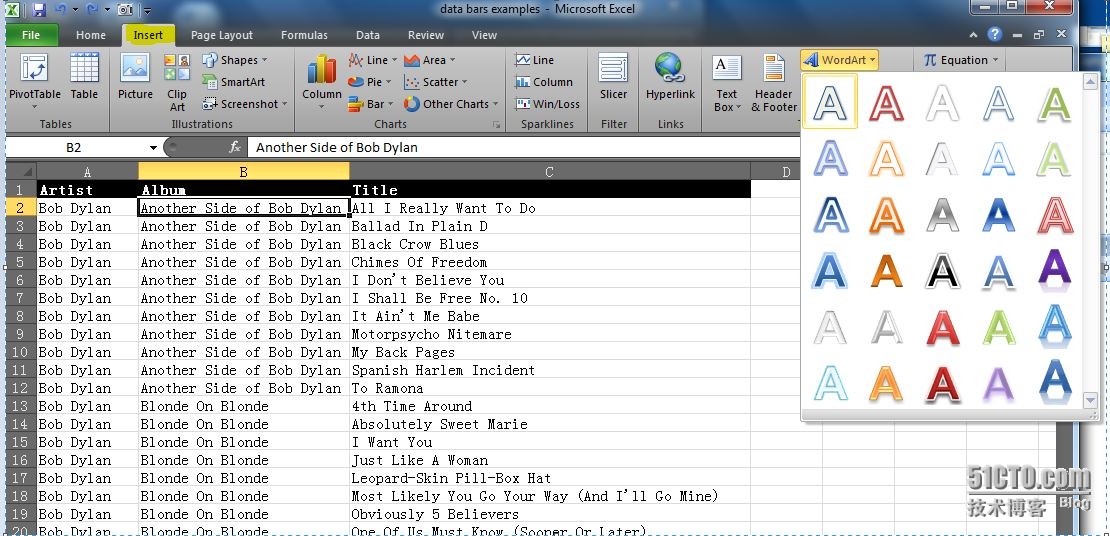Switch to the Data tab
Viewport: 1110px width, 536px height.
tap(368, 35)
